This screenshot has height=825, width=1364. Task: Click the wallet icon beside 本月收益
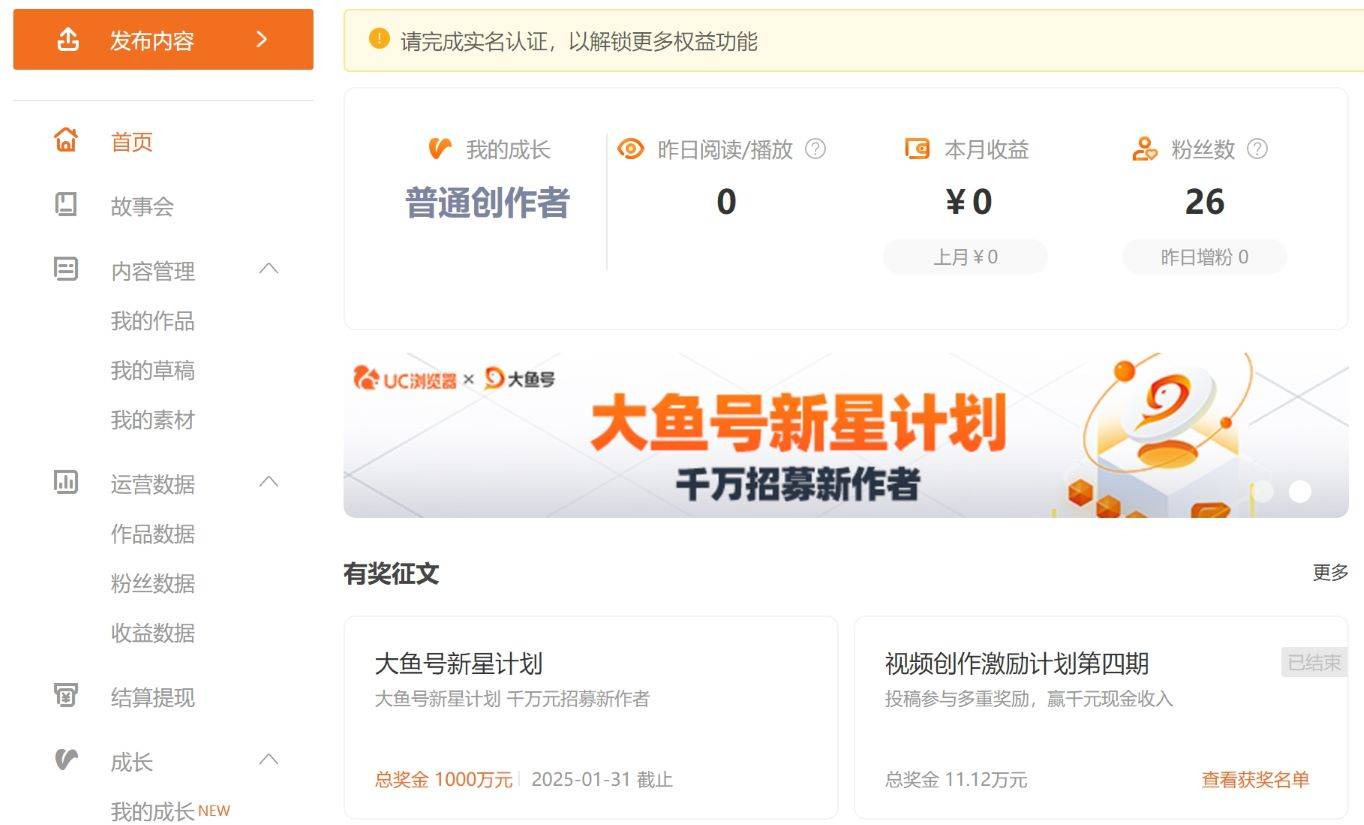pos(917,149)
